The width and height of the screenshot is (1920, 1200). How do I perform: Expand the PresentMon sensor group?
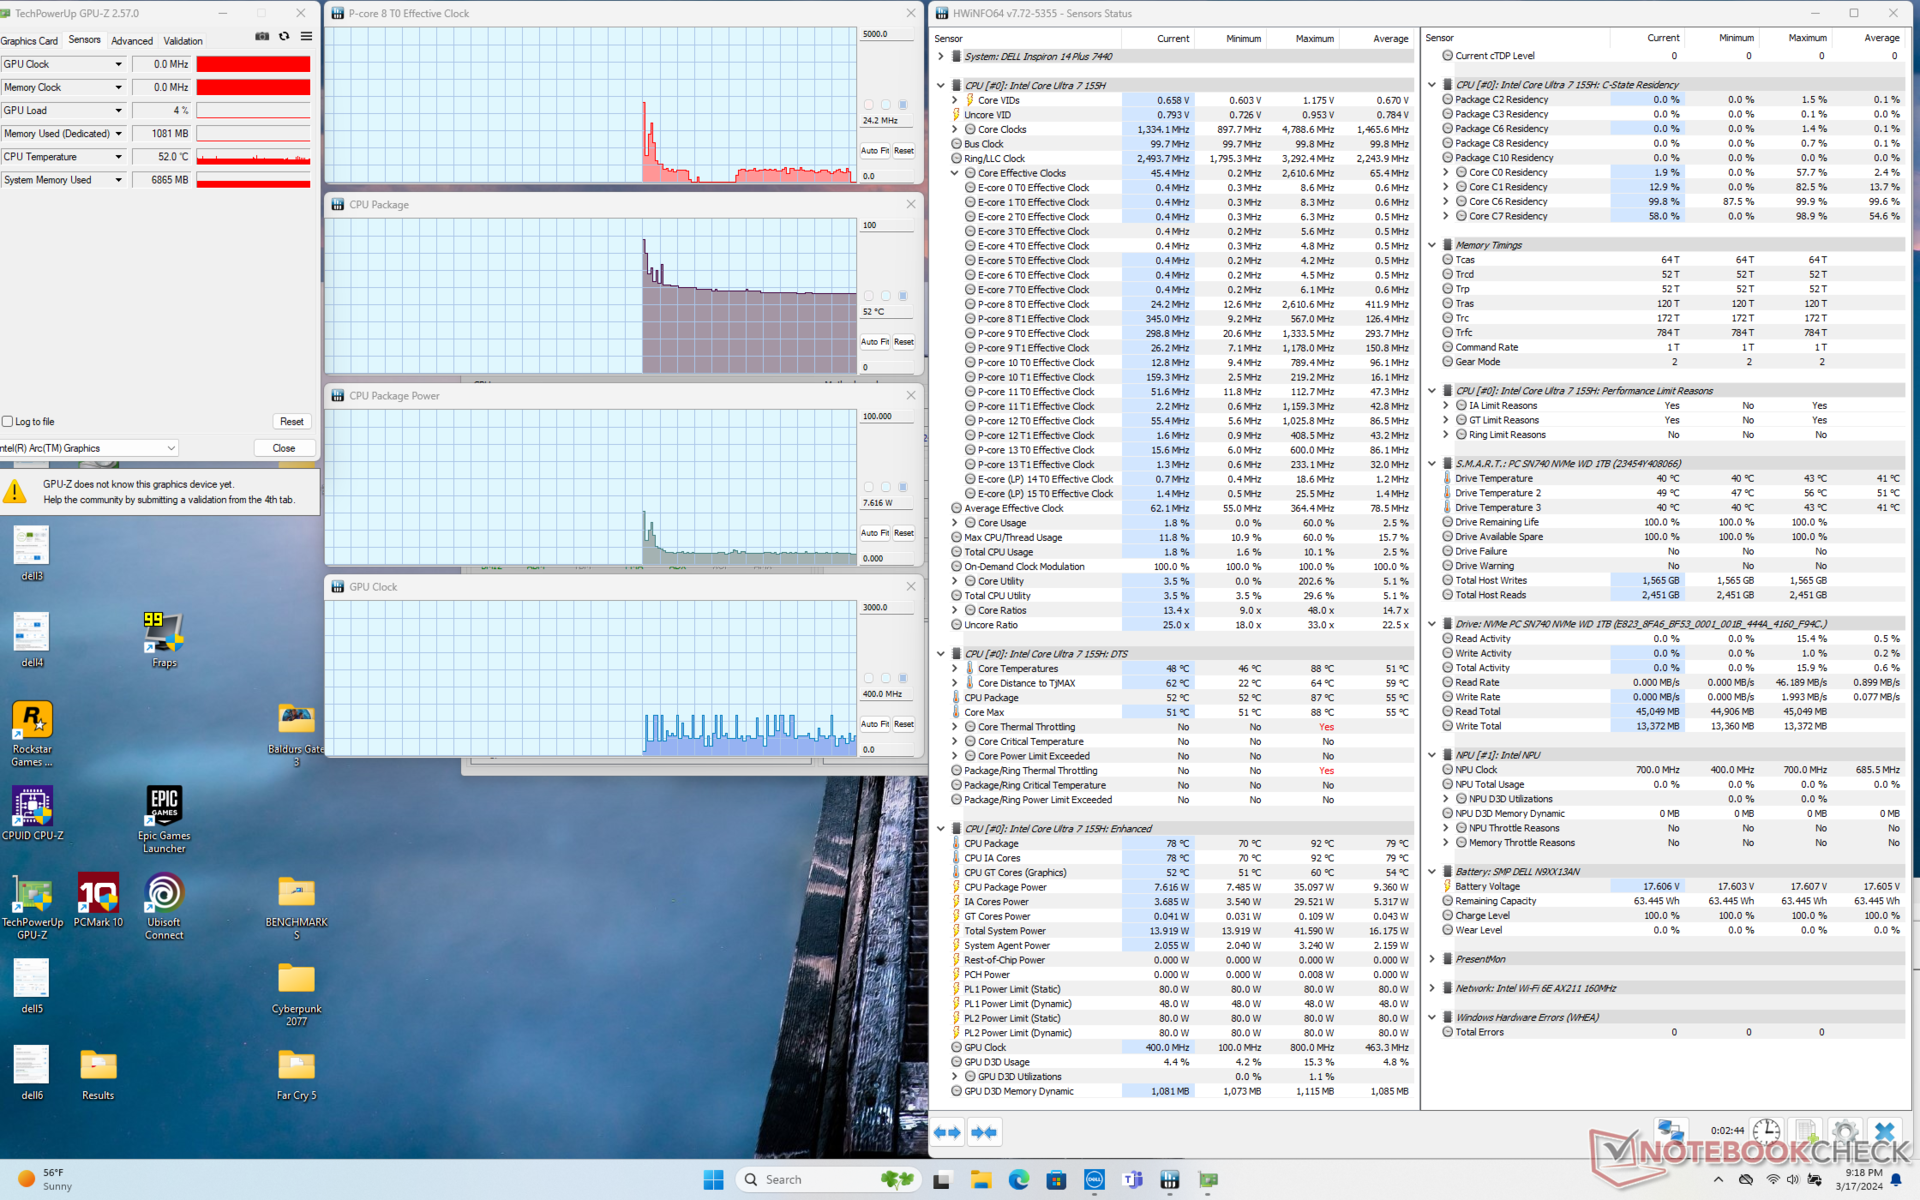click(1432, 959)
